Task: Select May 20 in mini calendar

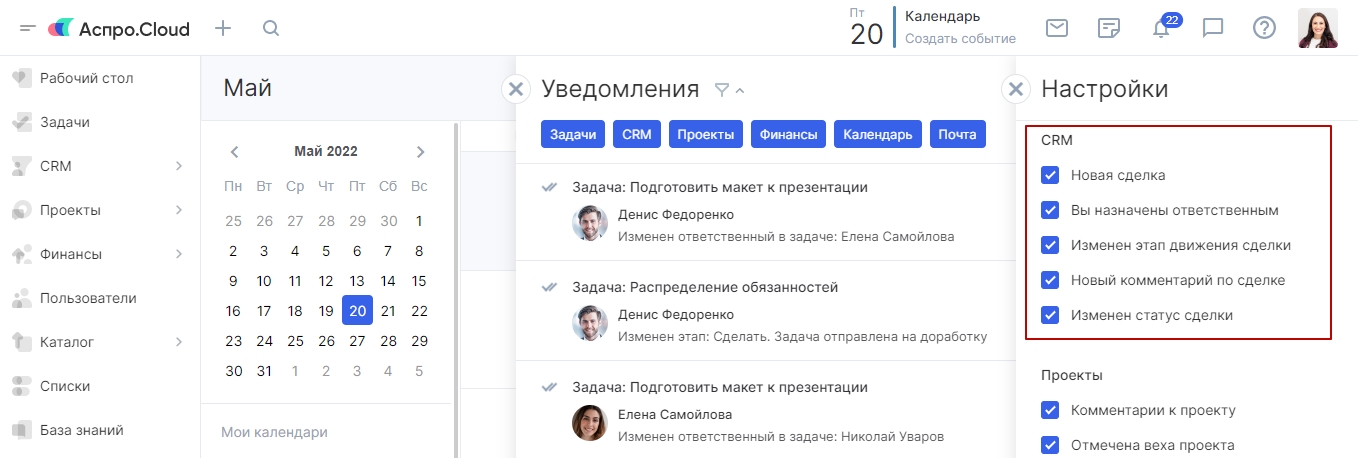Action: tap(357, 311)
